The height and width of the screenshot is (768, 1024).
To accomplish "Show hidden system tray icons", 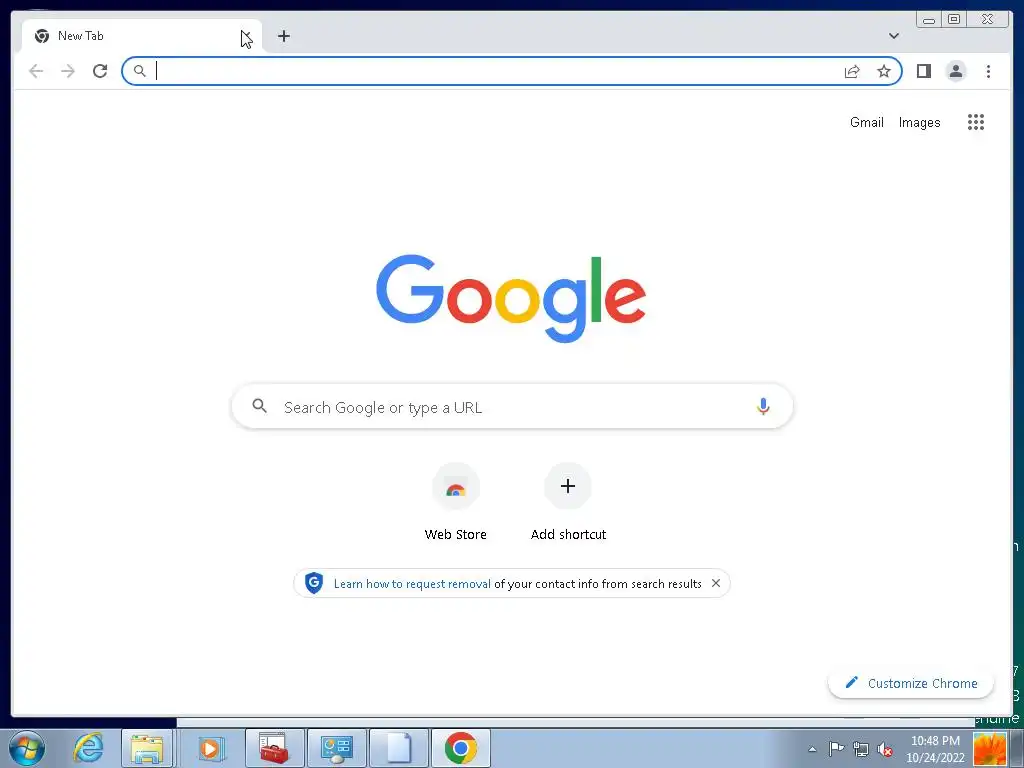I will (x=812, y=749).
